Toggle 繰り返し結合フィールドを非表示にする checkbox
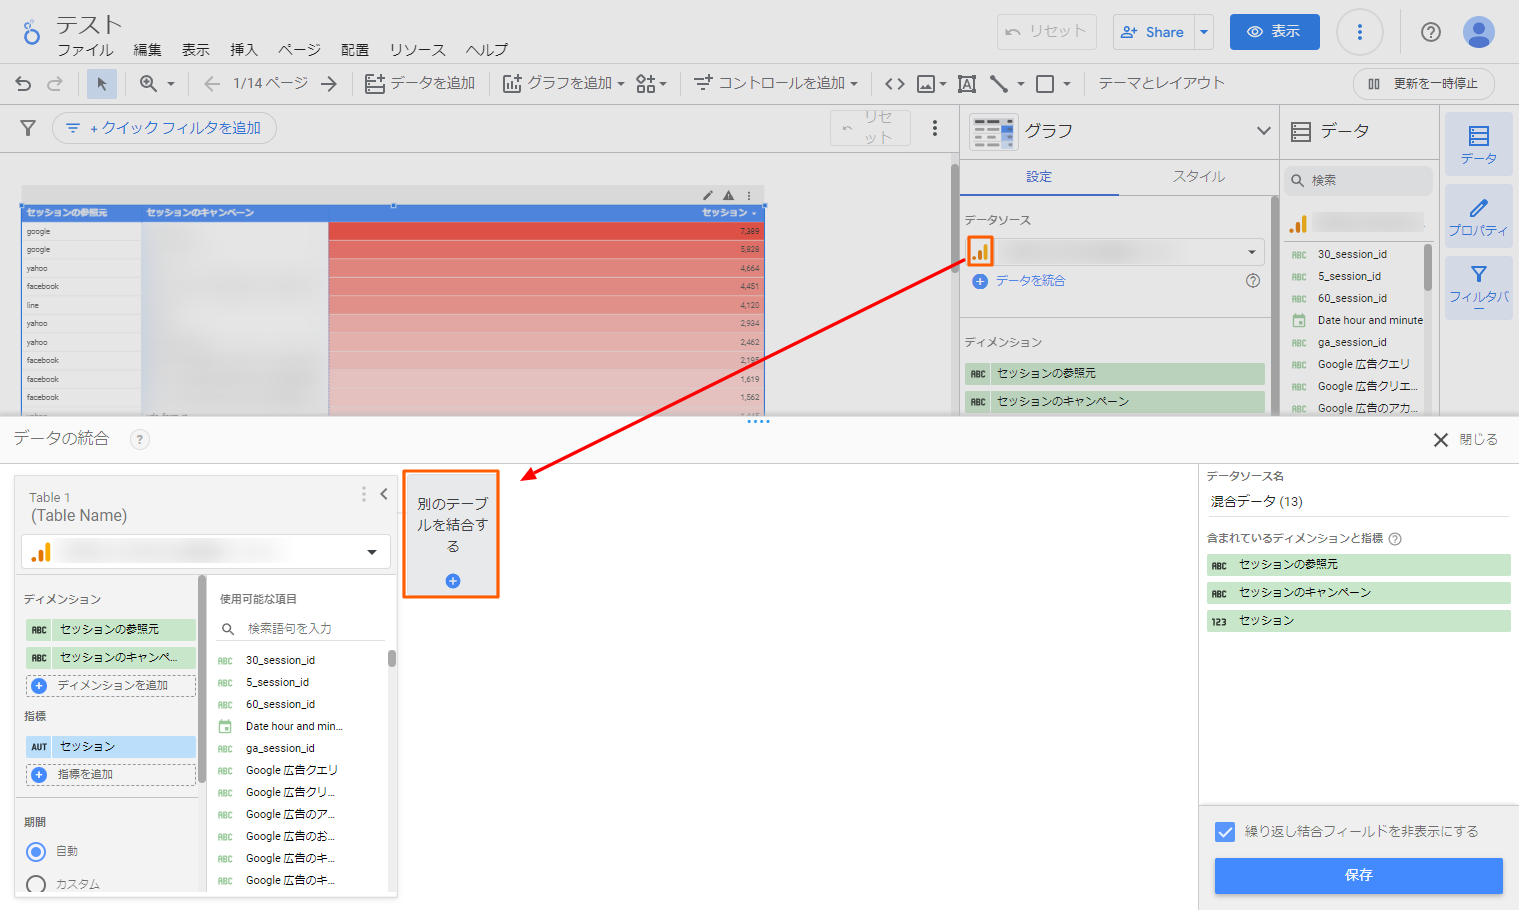Screen dimensions: 1519x910 [x=1225, y=832]
